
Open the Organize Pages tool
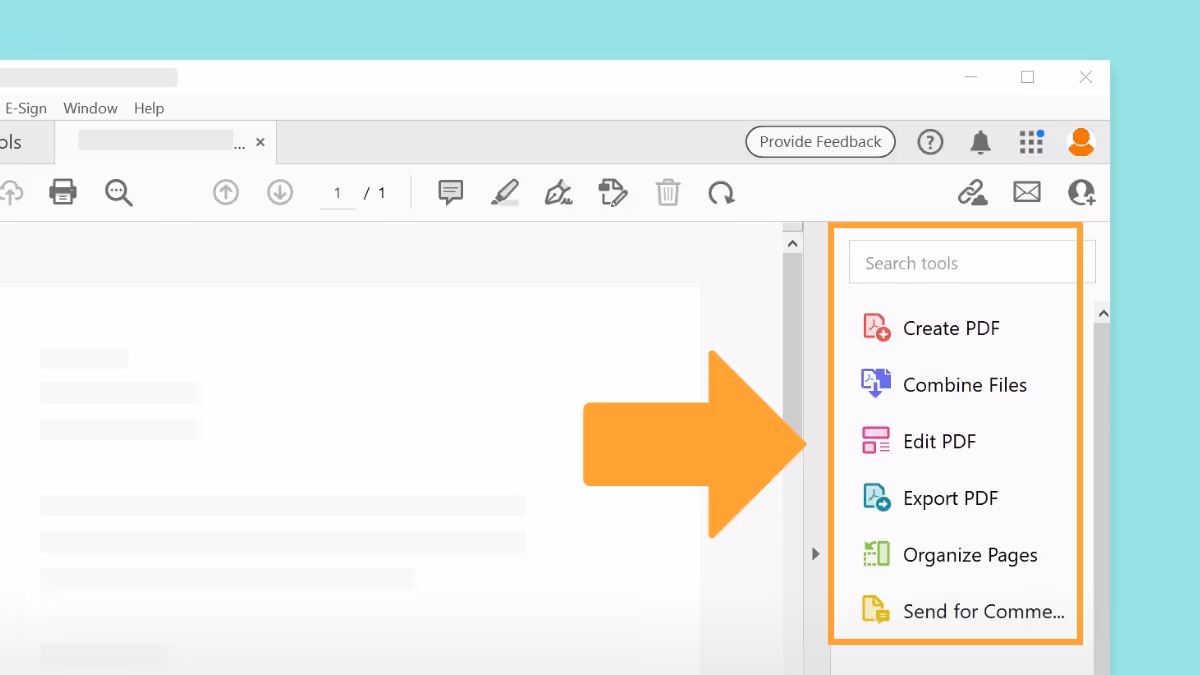coord(969,554)
